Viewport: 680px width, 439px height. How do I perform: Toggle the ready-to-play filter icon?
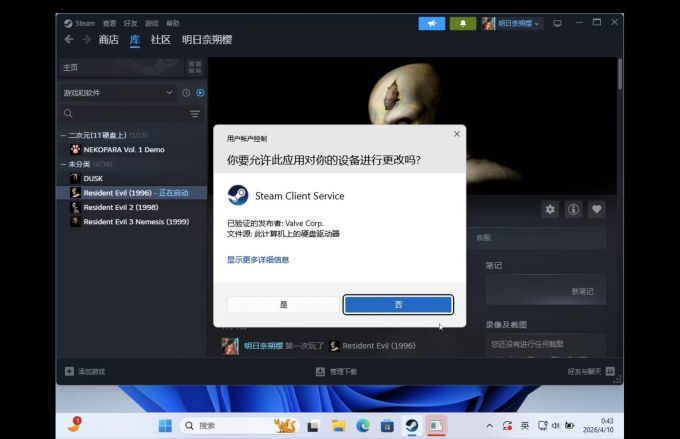click(x=200, y=93)
